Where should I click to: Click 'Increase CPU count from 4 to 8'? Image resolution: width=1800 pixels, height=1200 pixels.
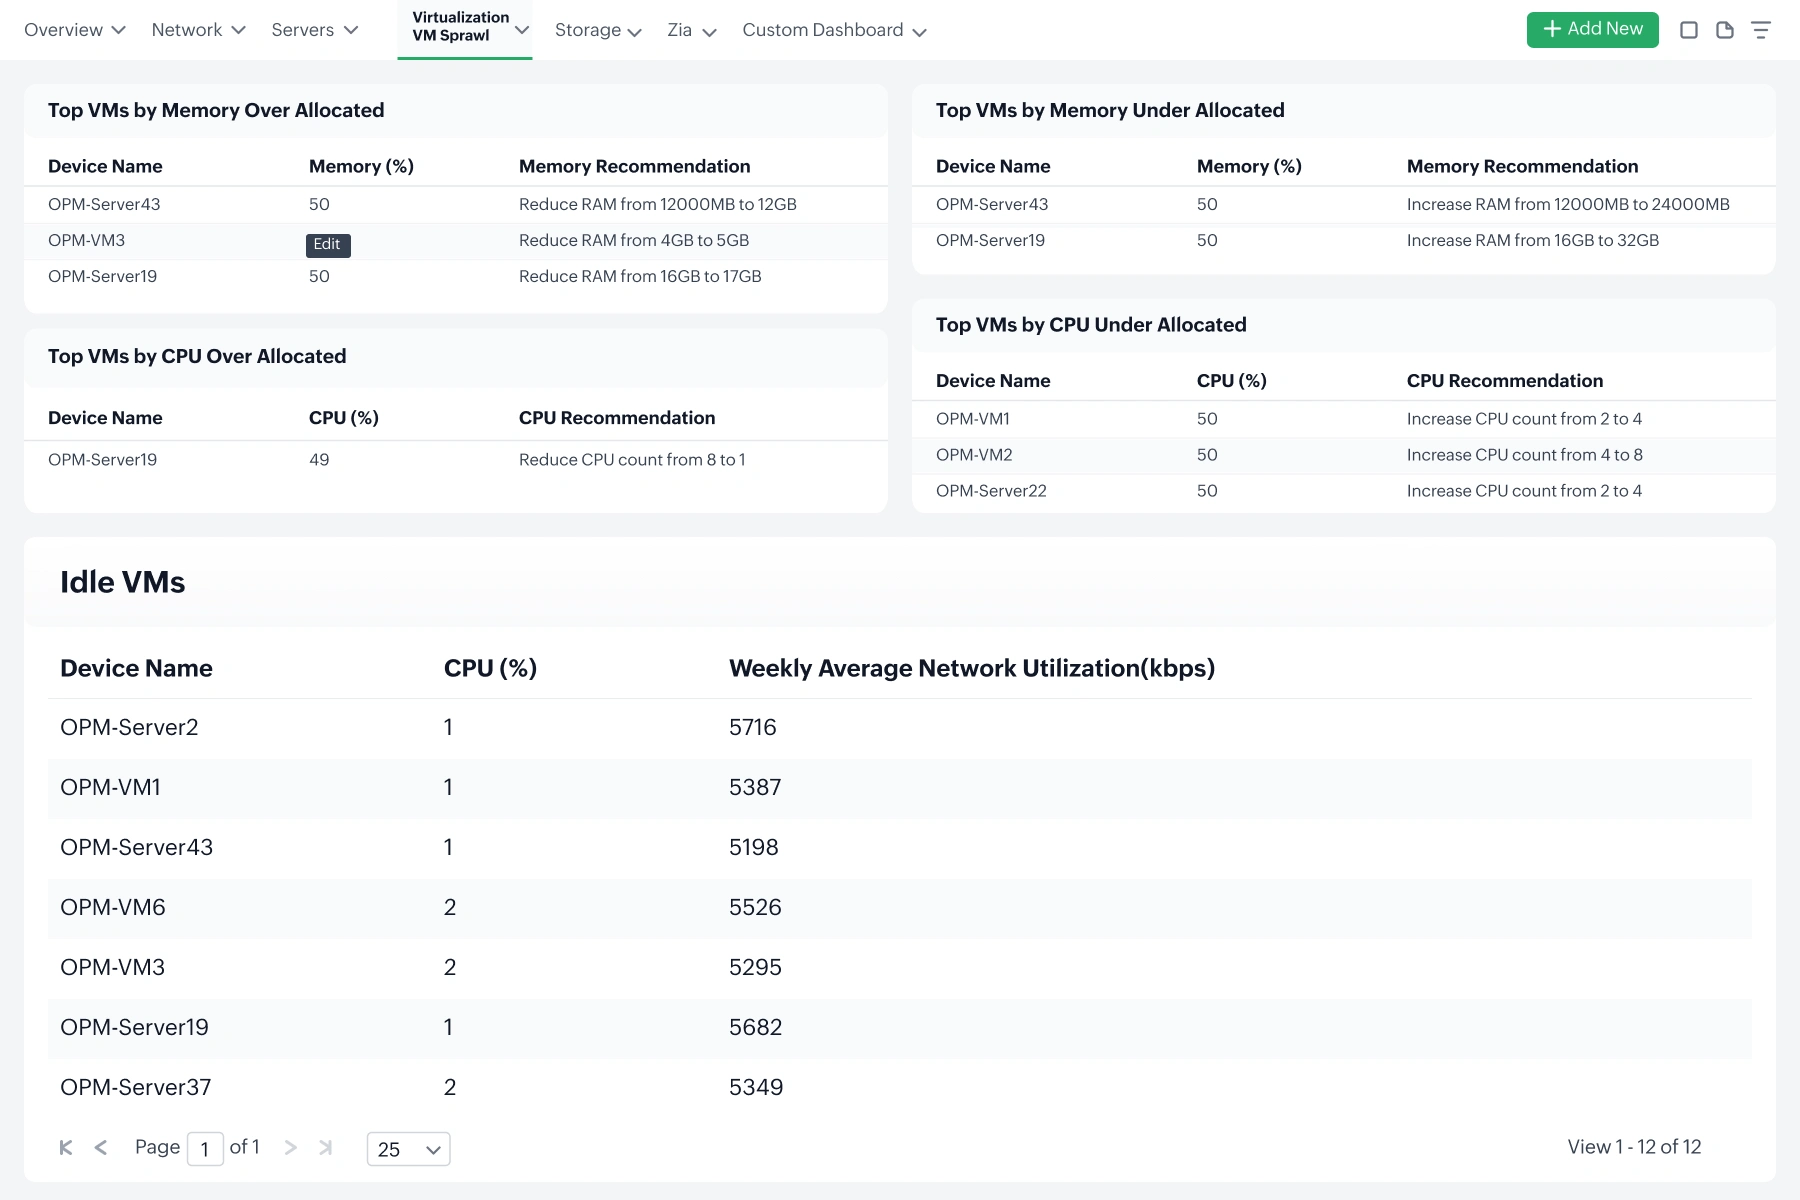pos(1525,455)
